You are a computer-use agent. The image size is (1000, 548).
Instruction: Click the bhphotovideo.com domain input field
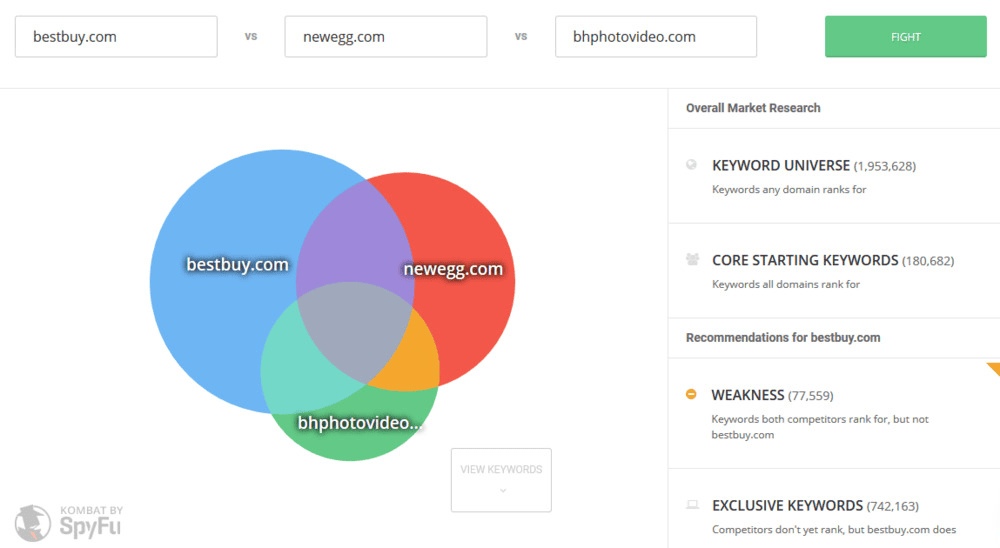click(656, 37)
